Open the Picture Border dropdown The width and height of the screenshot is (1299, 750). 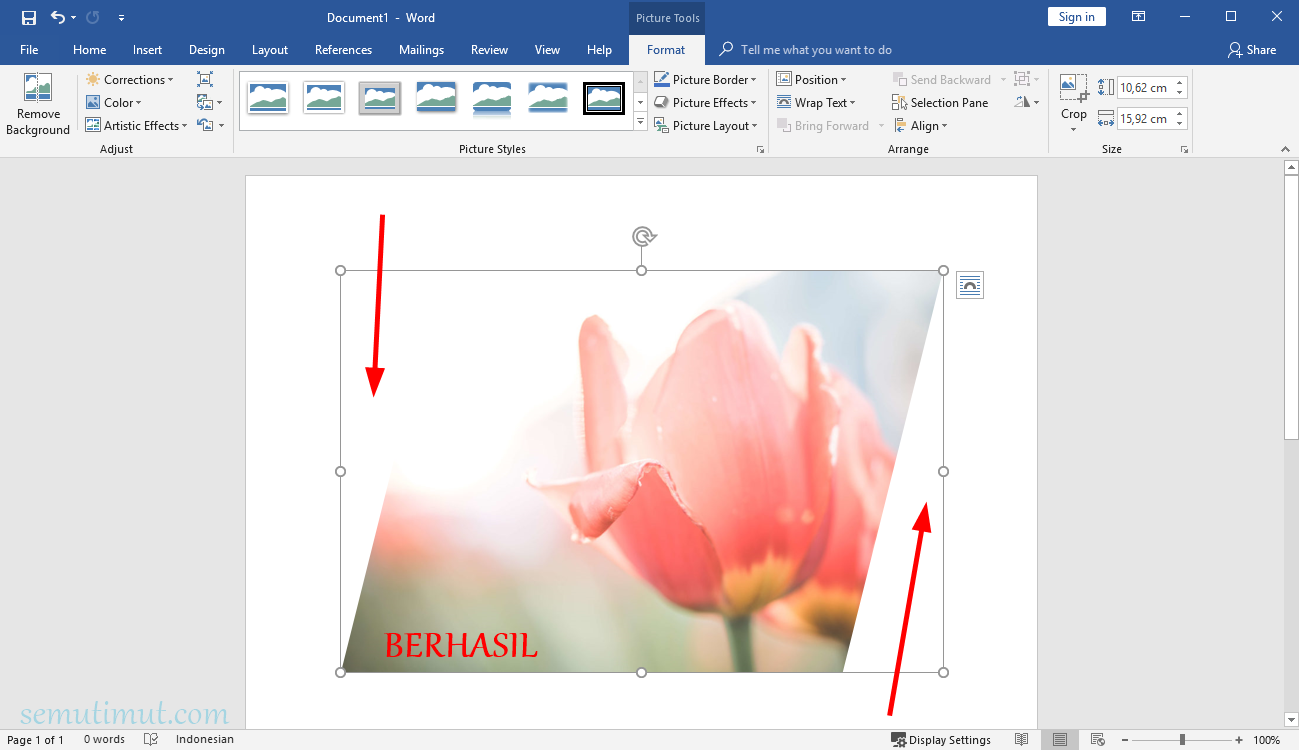point(706,80)
